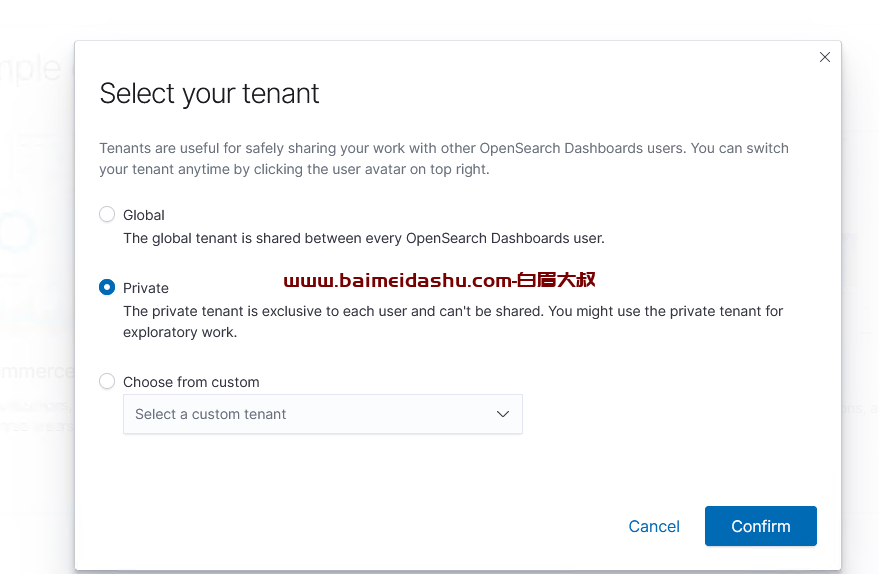Select the Global tenant radio button
The width and height of the screenshot is (879, 574).
point(107,214)
